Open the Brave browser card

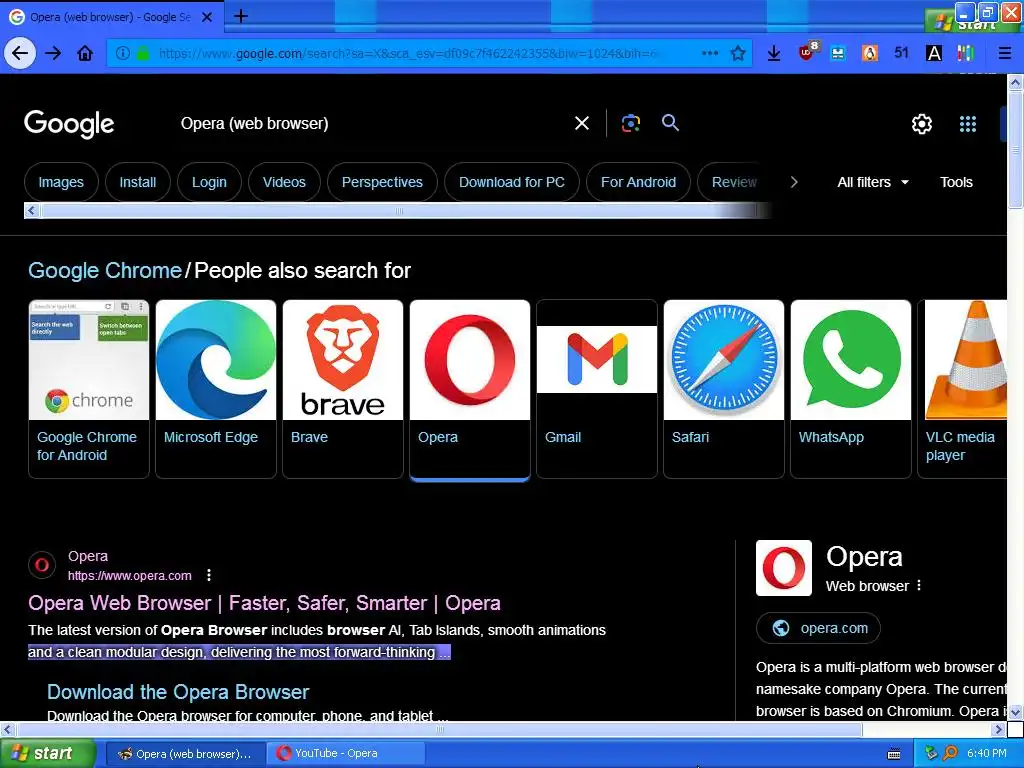point(343,389)
